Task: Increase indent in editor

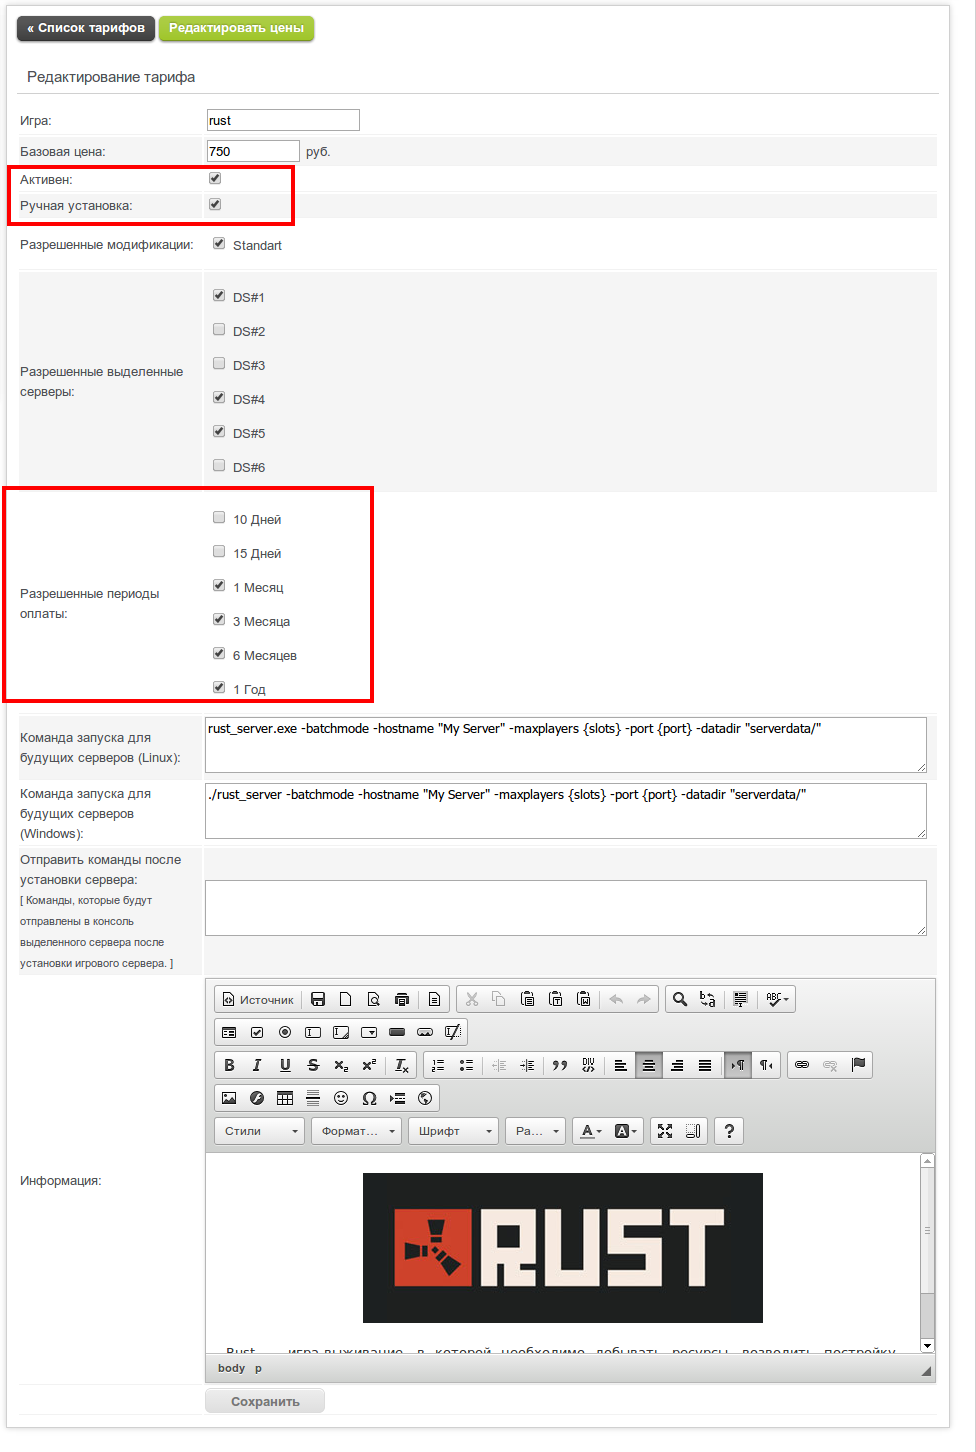Action: click(x=527, y=1065)
